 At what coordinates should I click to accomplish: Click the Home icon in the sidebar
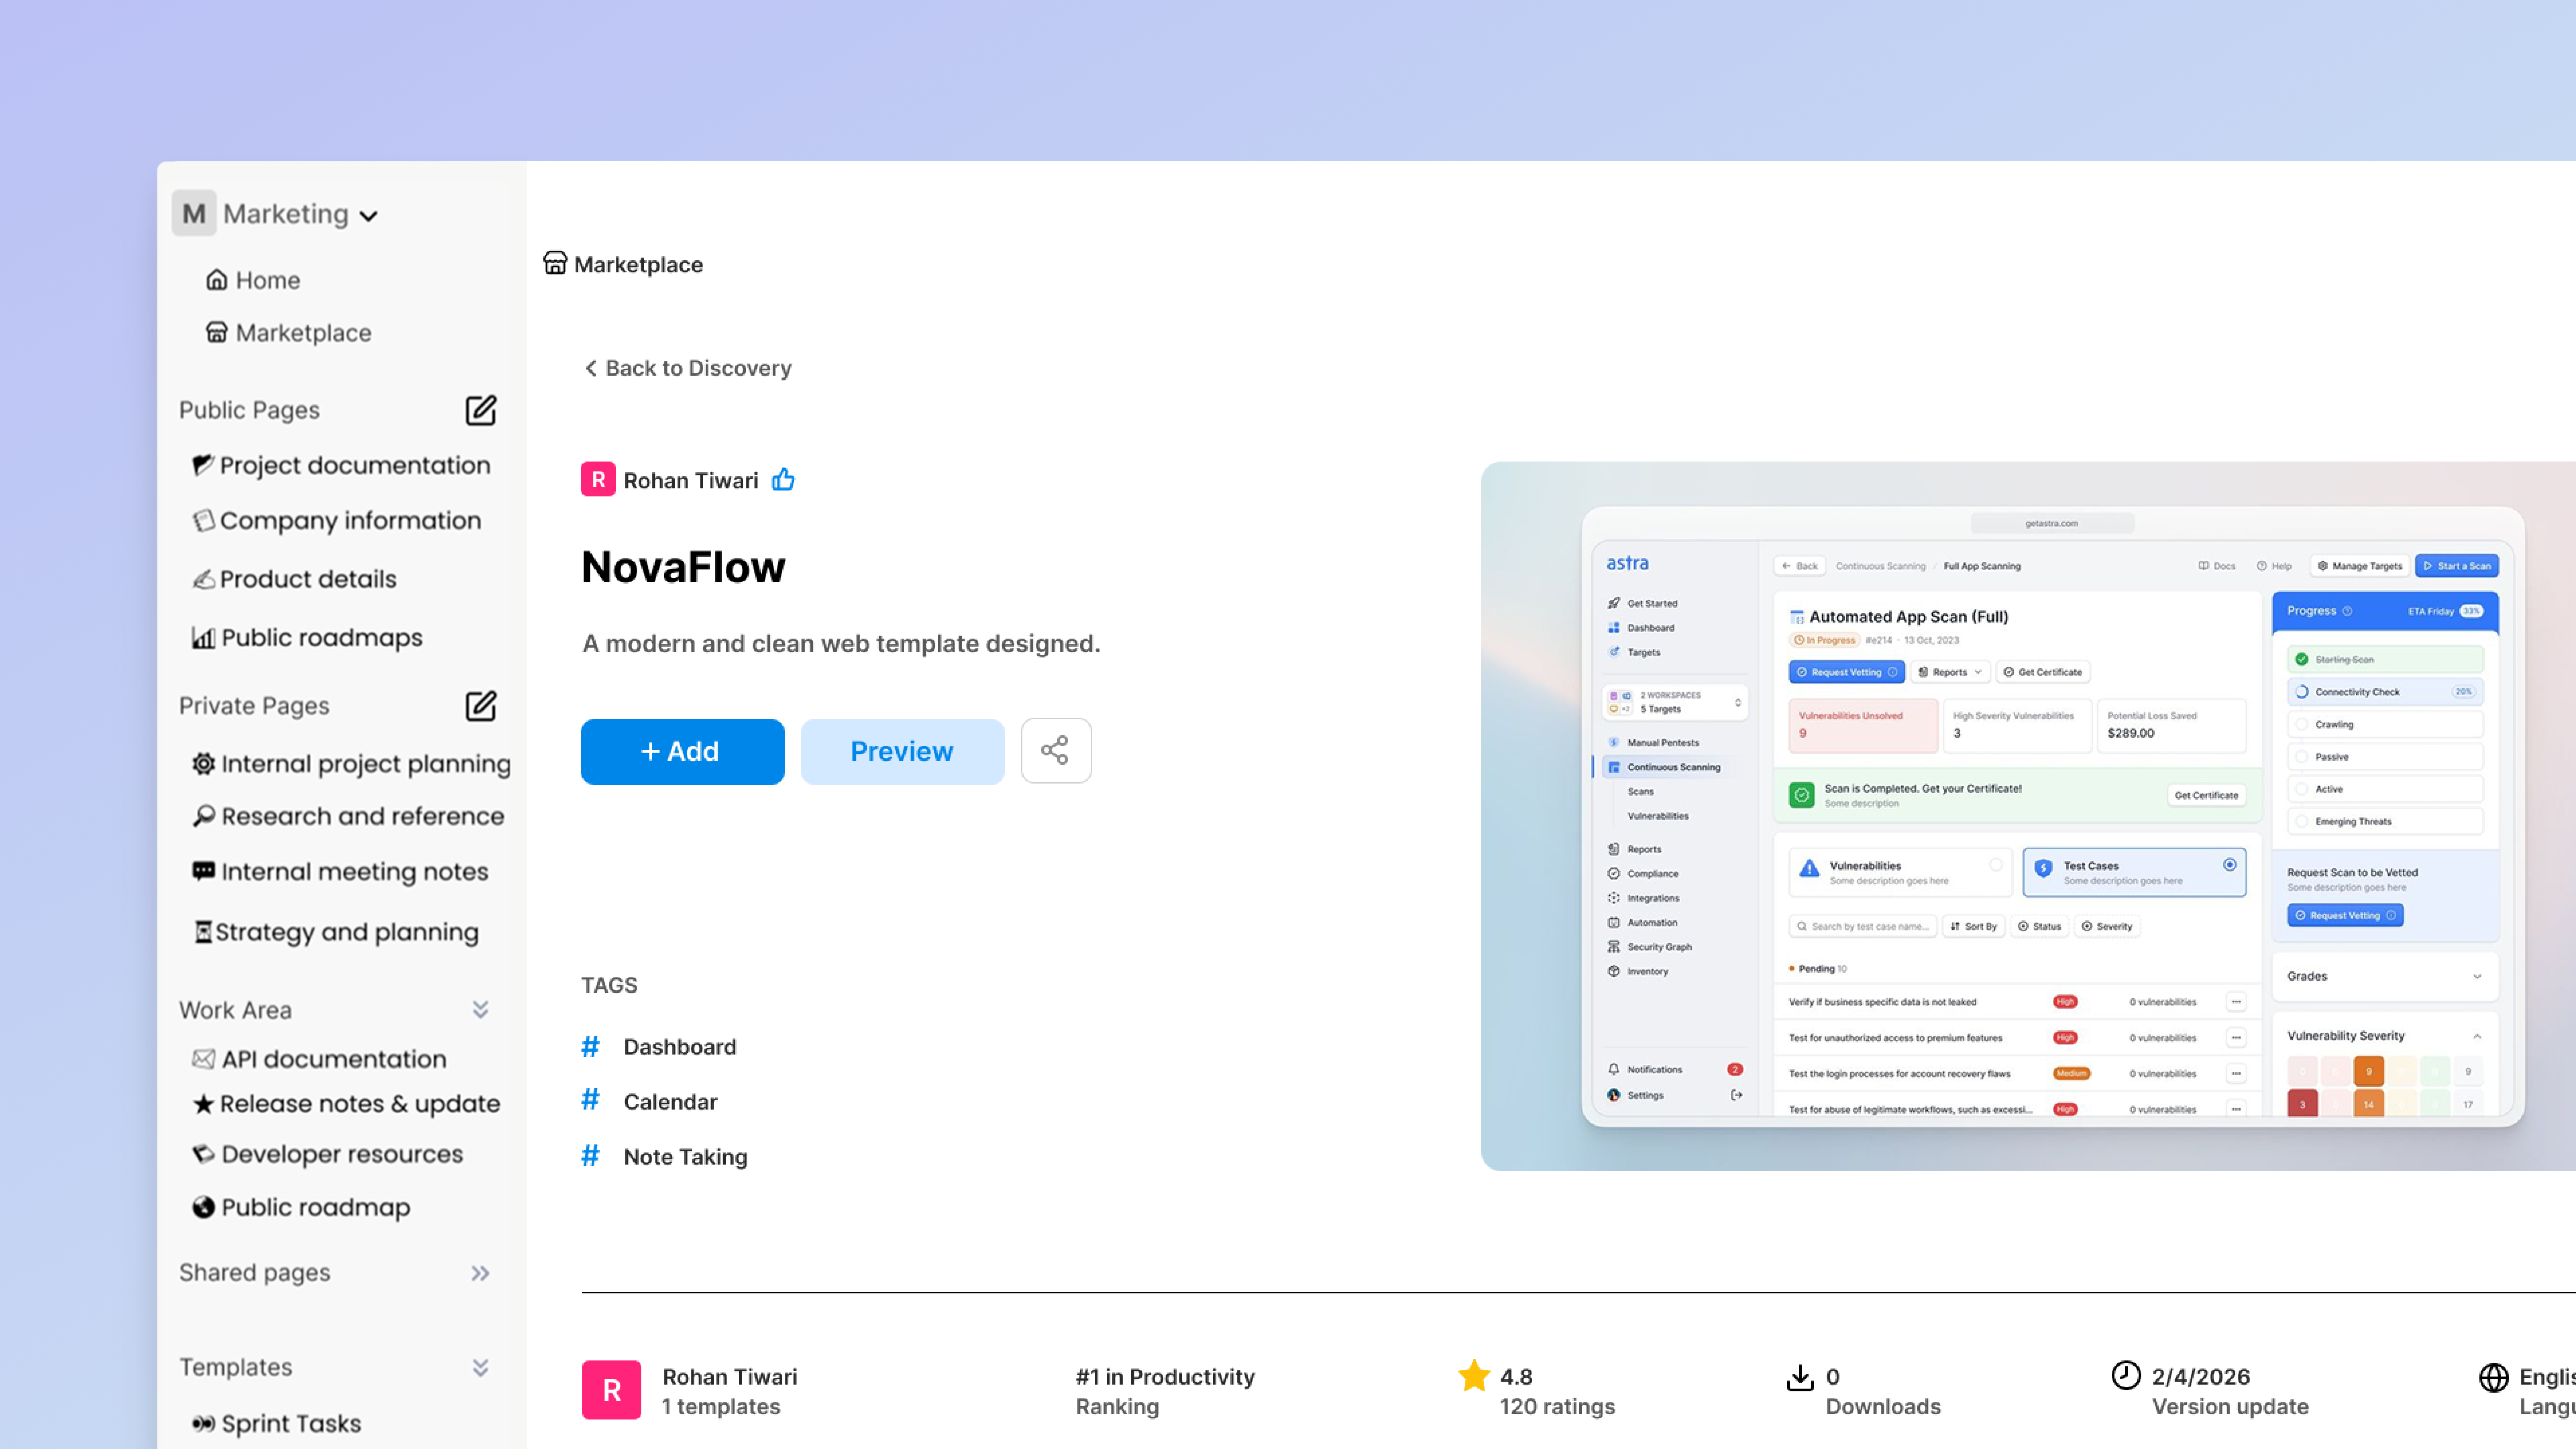216,280
